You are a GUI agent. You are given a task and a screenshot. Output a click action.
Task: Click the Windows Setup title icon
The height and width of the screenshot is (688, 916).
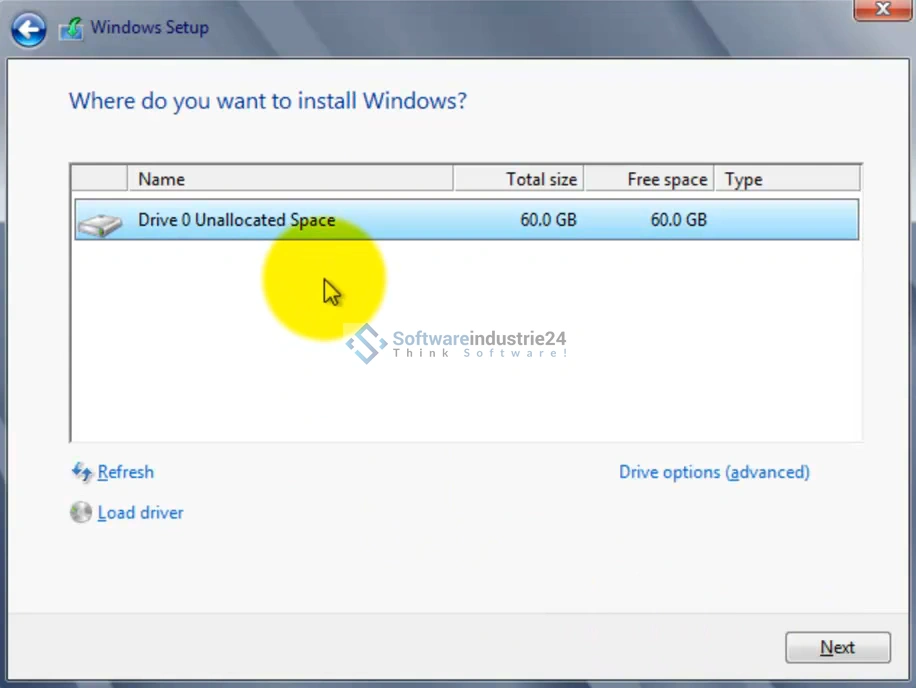point(70,29)
